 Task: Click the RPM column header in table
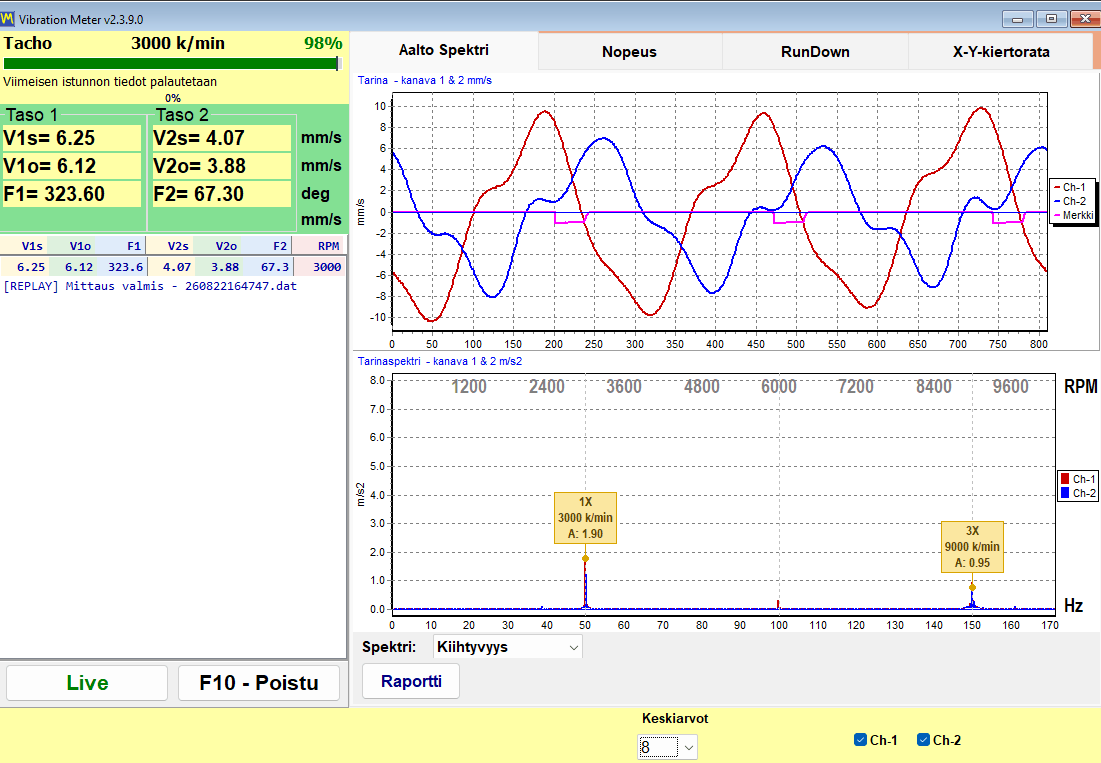pos(319,246)
